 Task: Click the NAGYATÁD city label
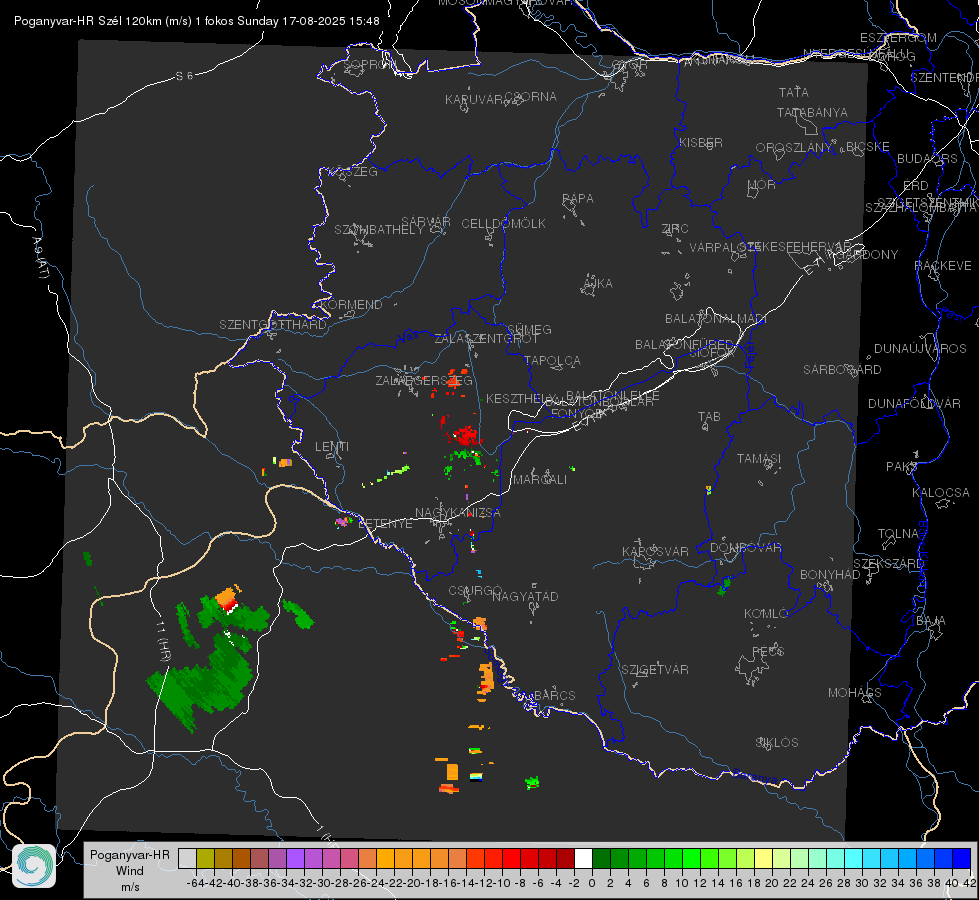525,596
